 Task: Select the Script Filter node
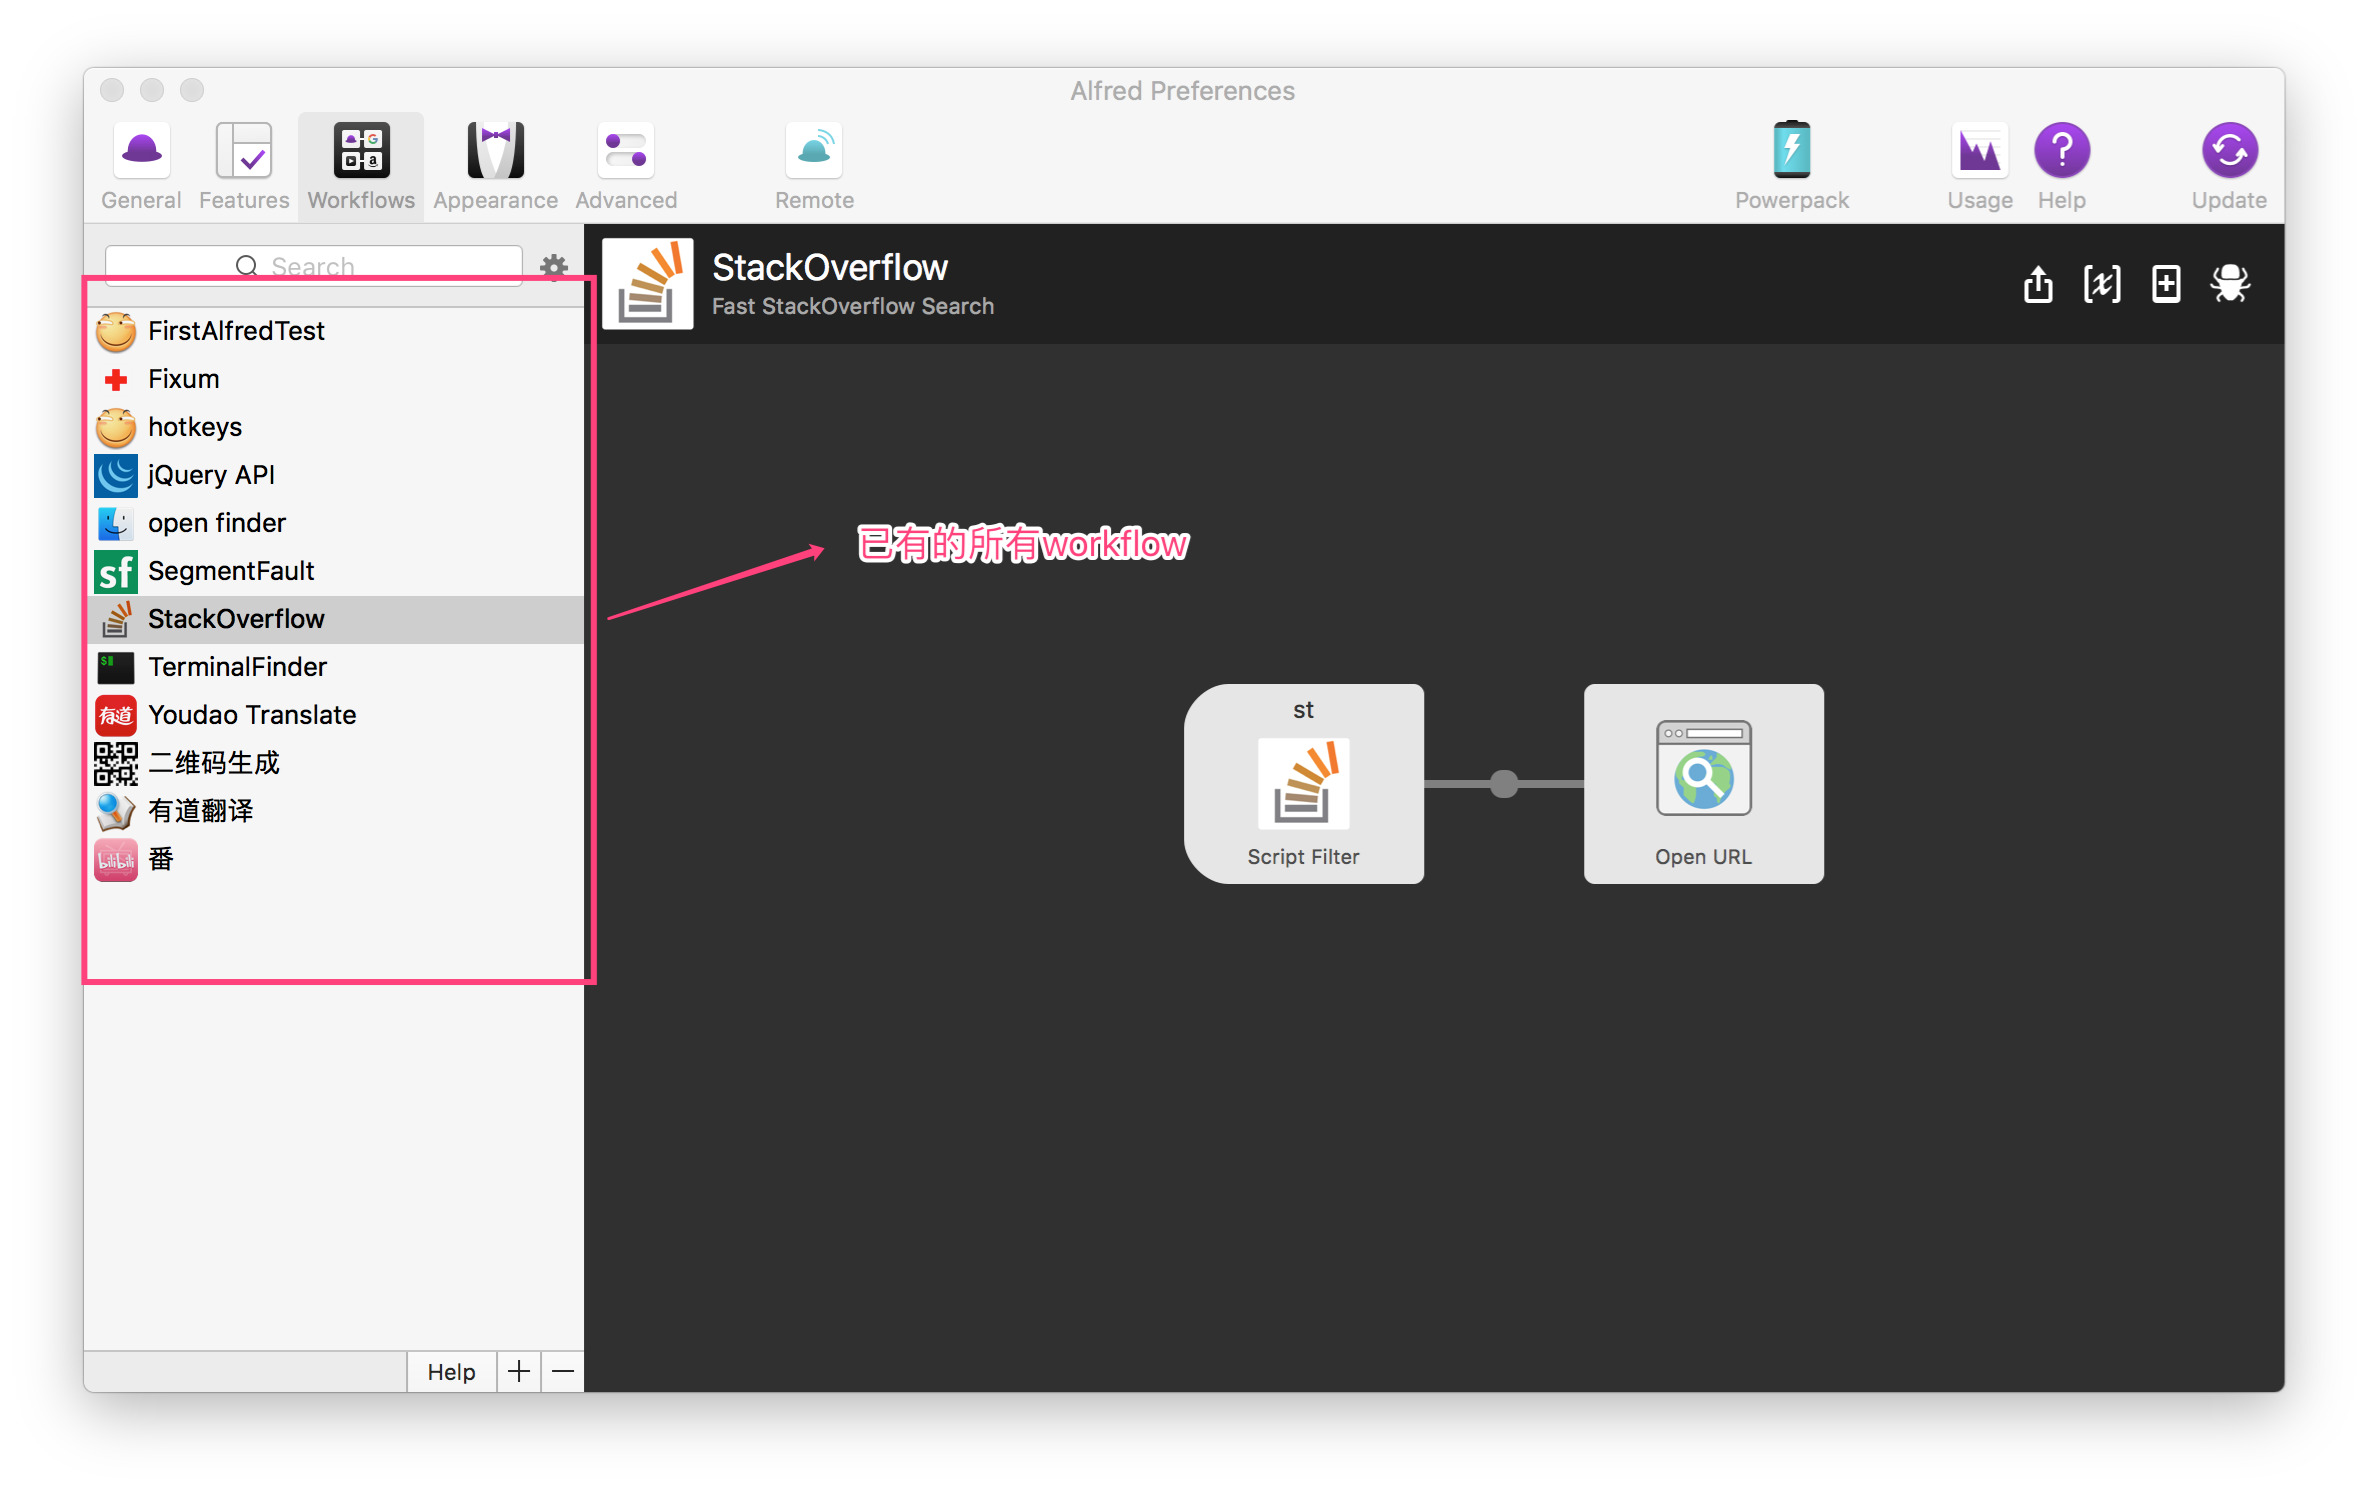tap(1303, 784)
